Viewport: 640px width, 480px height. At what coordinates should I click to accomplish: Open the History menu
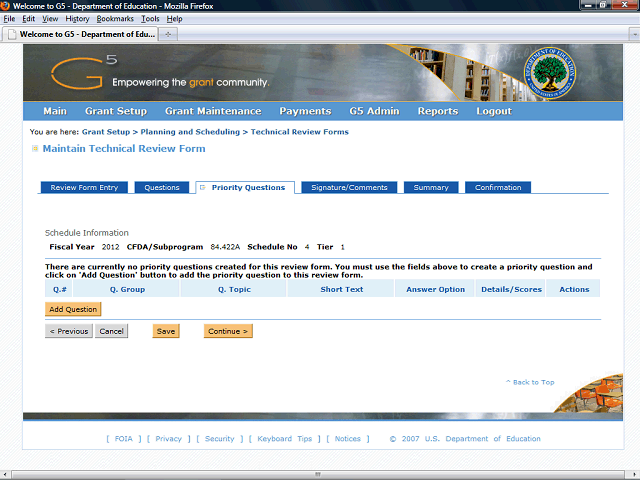77,19
